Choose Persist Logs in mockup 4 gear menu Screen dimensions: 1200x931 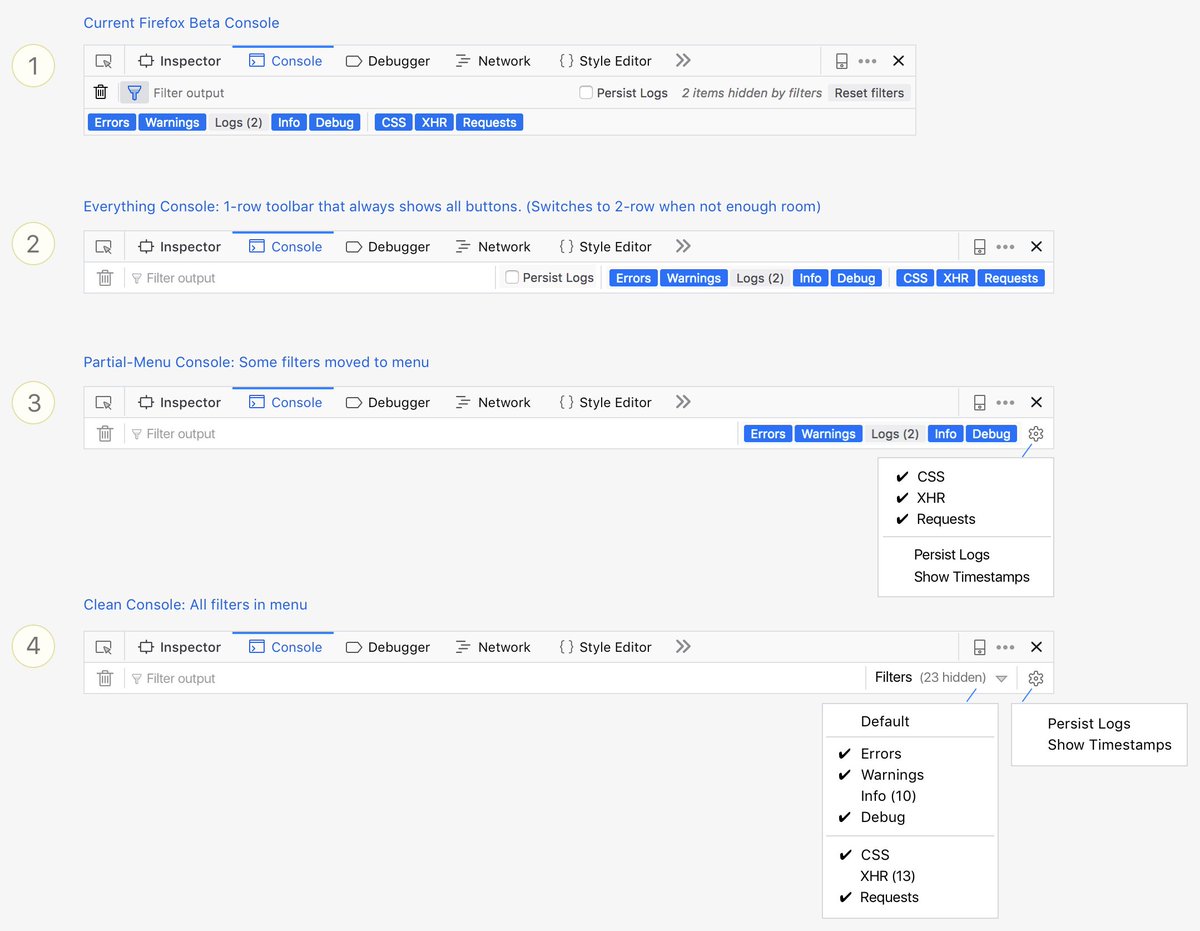1089,724
